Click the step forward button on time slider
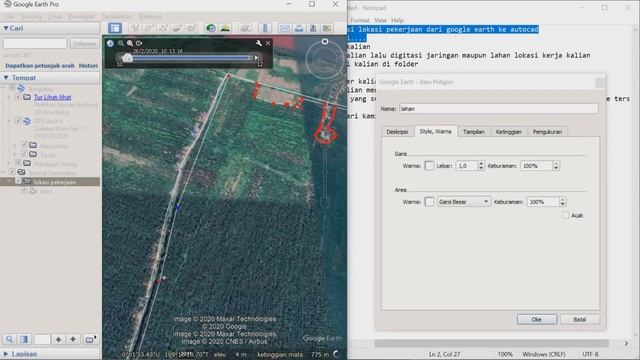This screenshot has width=640, height=360. tap(256, 58)
